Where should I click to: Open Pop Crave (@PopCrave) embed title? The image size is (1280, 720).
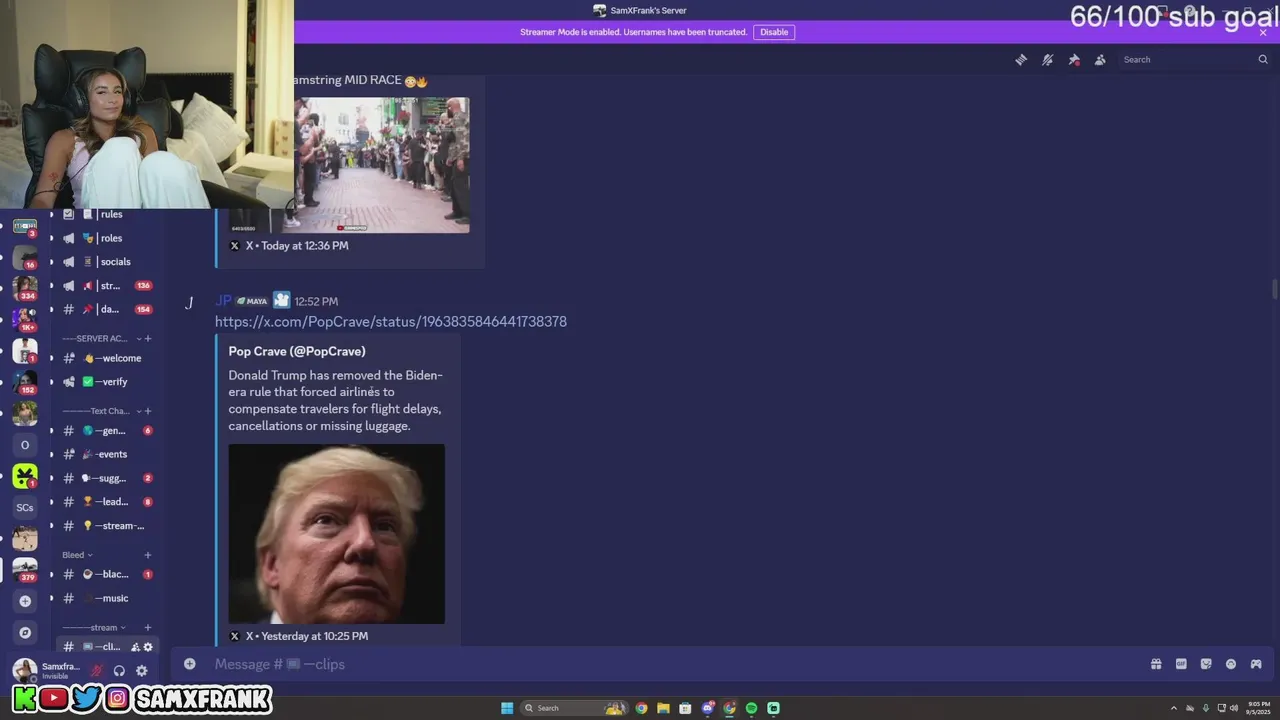click(x=297, y=351)
